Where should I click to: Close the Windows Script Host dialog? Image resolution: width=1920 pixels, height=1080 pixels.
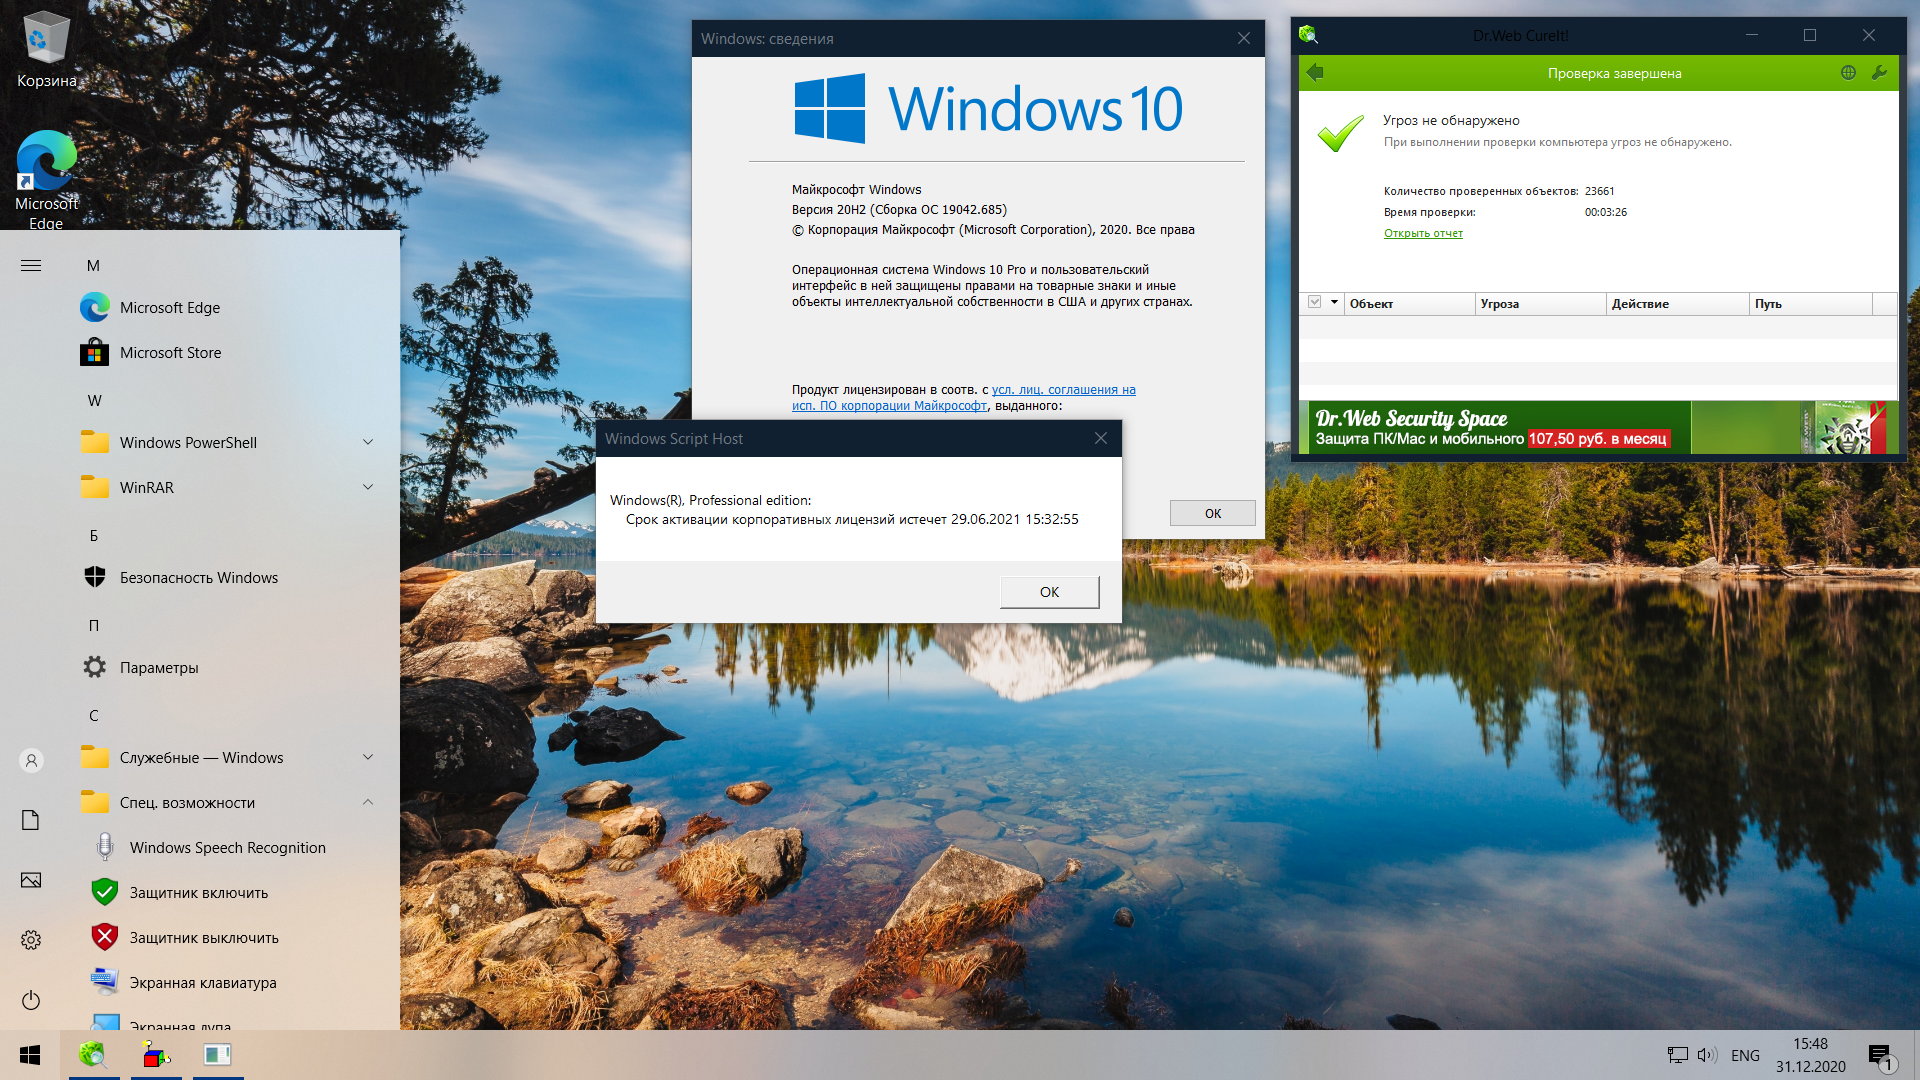tap(1100, 438)
